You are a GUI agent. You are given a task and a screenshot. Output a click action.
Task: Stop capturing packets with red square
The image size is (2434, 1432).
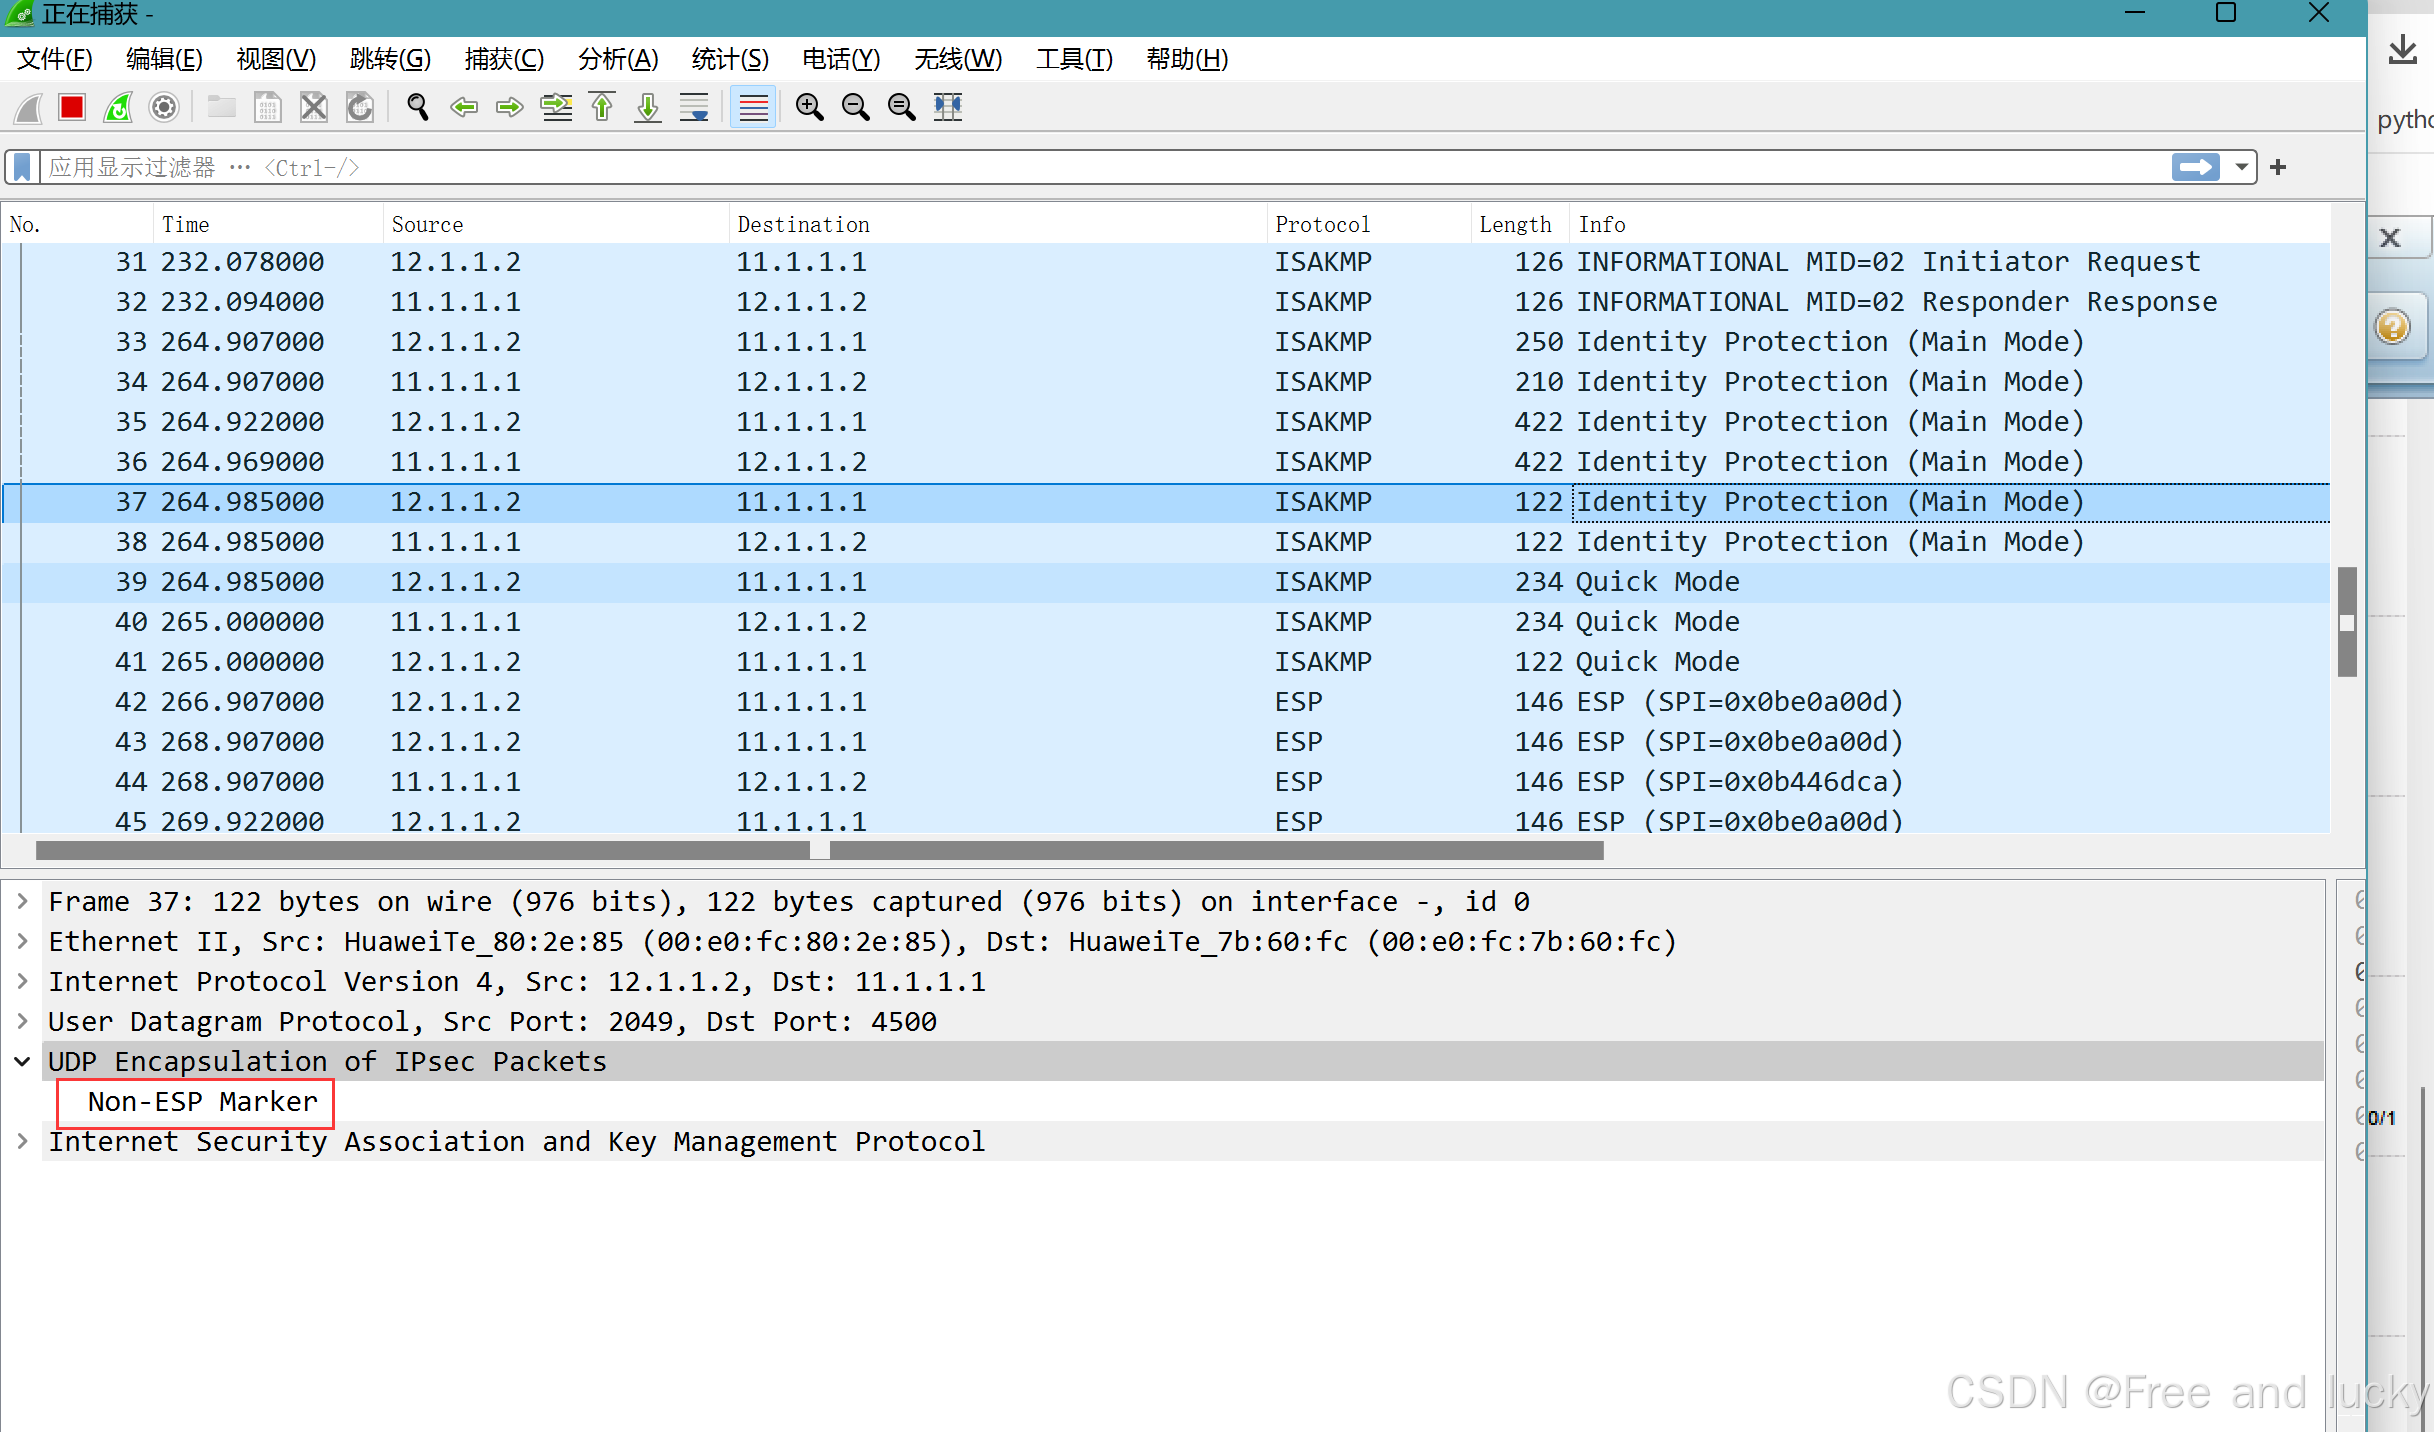72,107
